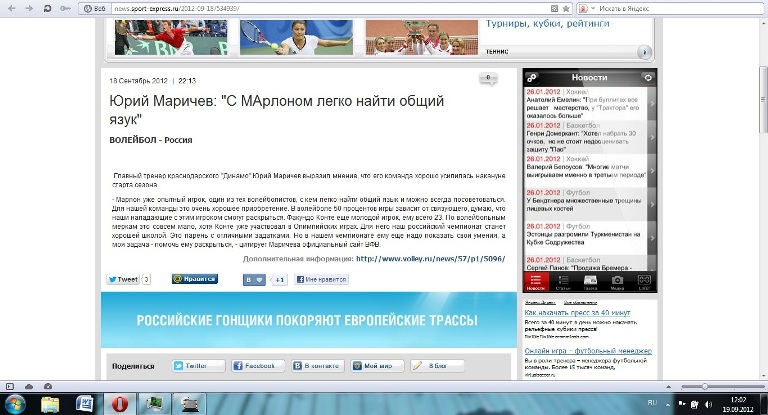Switch to the Медиа tab with the camera icon
768x415 pixels.
tap(617, 282)
